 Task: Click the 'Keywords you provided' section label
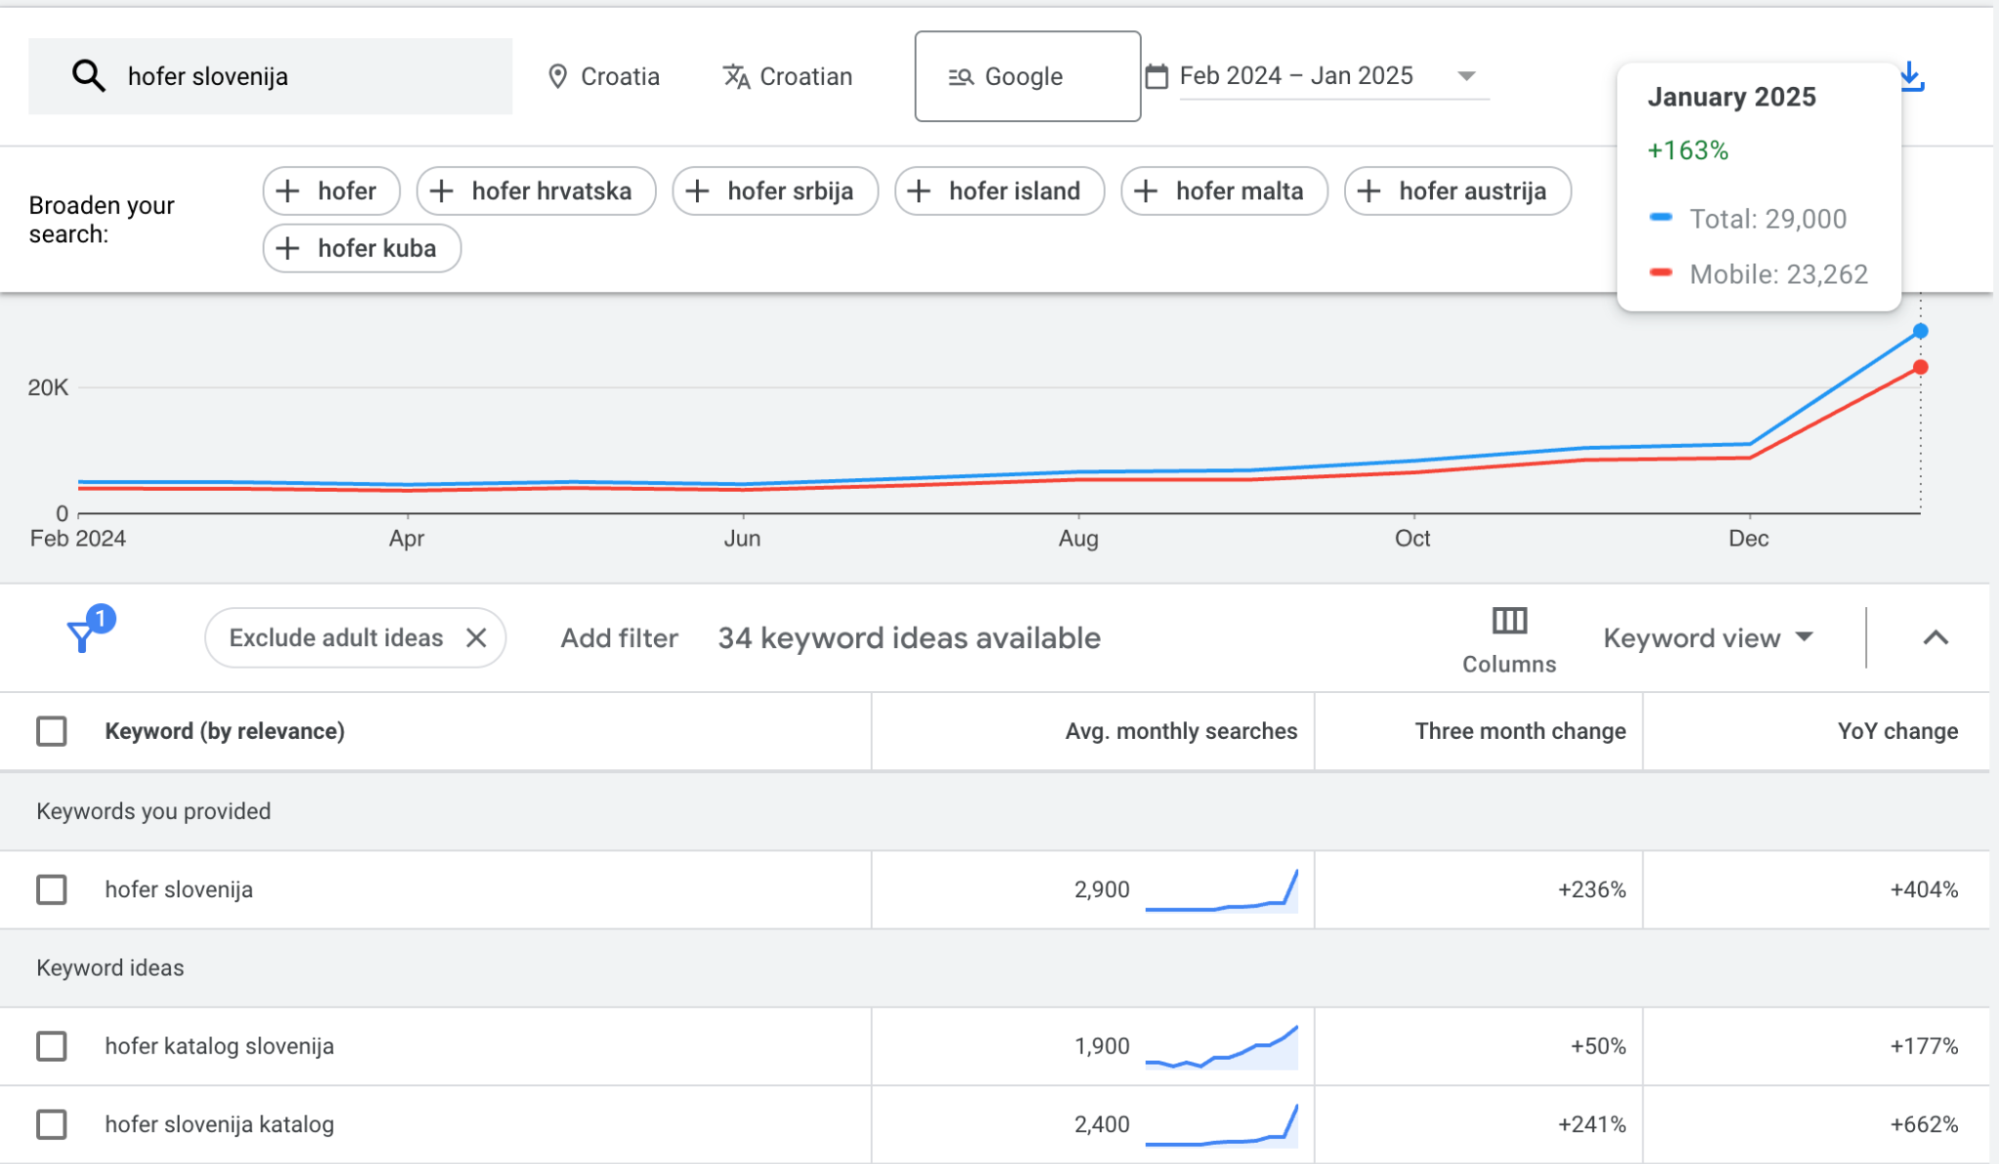pyautogui.click(x=154, y=811)
